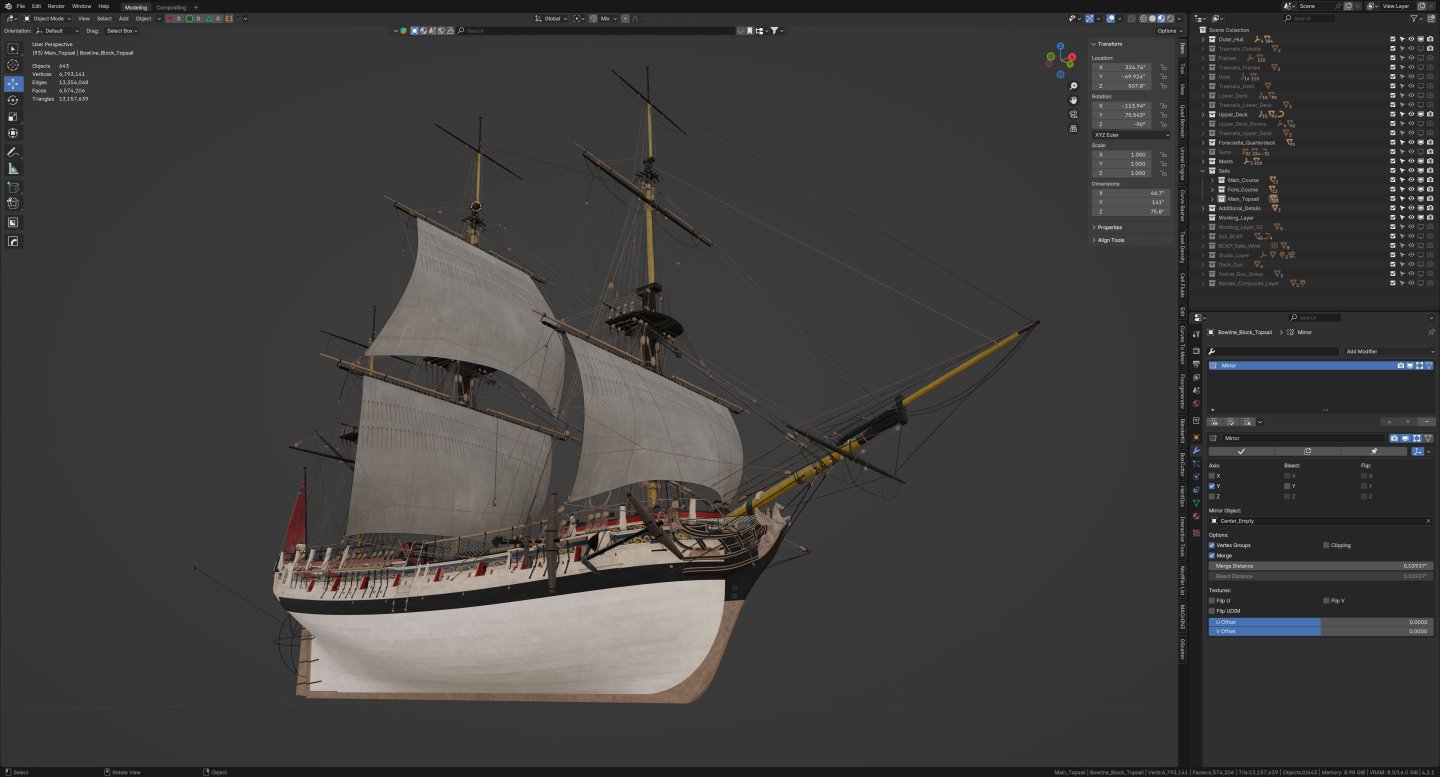Screen dimensions: 1440x777
Task: Open the outliner Filter funnel icon
Action: coord(1415,18)
